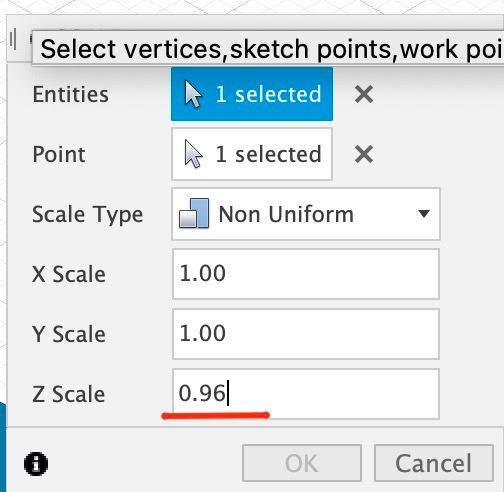Screen dimensions: 504x492
Task: Clear the Entities selection with its X
Action: coord(364,94)
